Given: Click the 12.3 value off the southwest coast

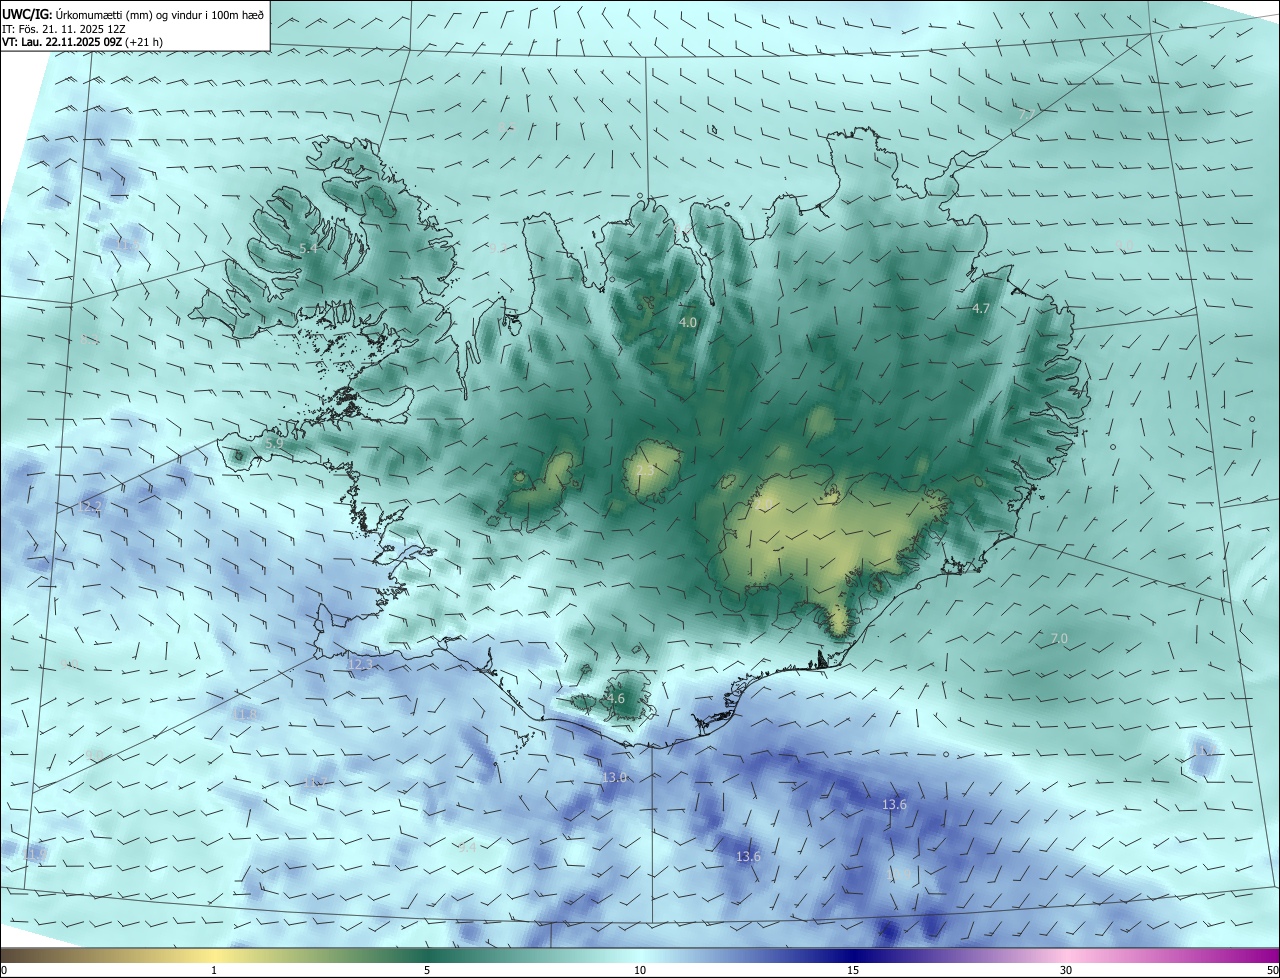Looking at the screenshot, I should [x=359, y=664].
